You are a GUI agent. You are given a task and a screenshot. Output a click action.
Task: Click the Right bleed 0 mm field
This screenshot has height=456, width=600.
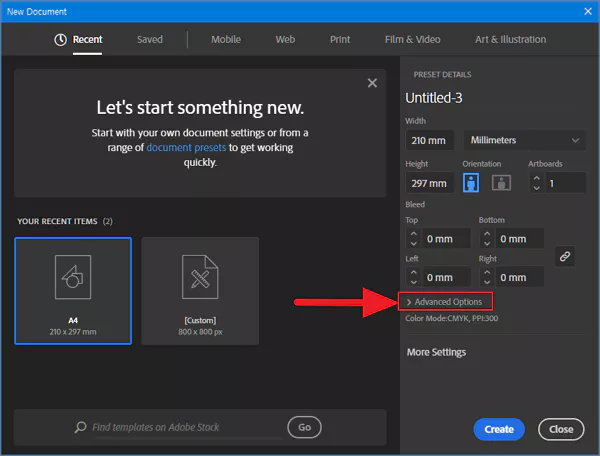click(520, 277)
